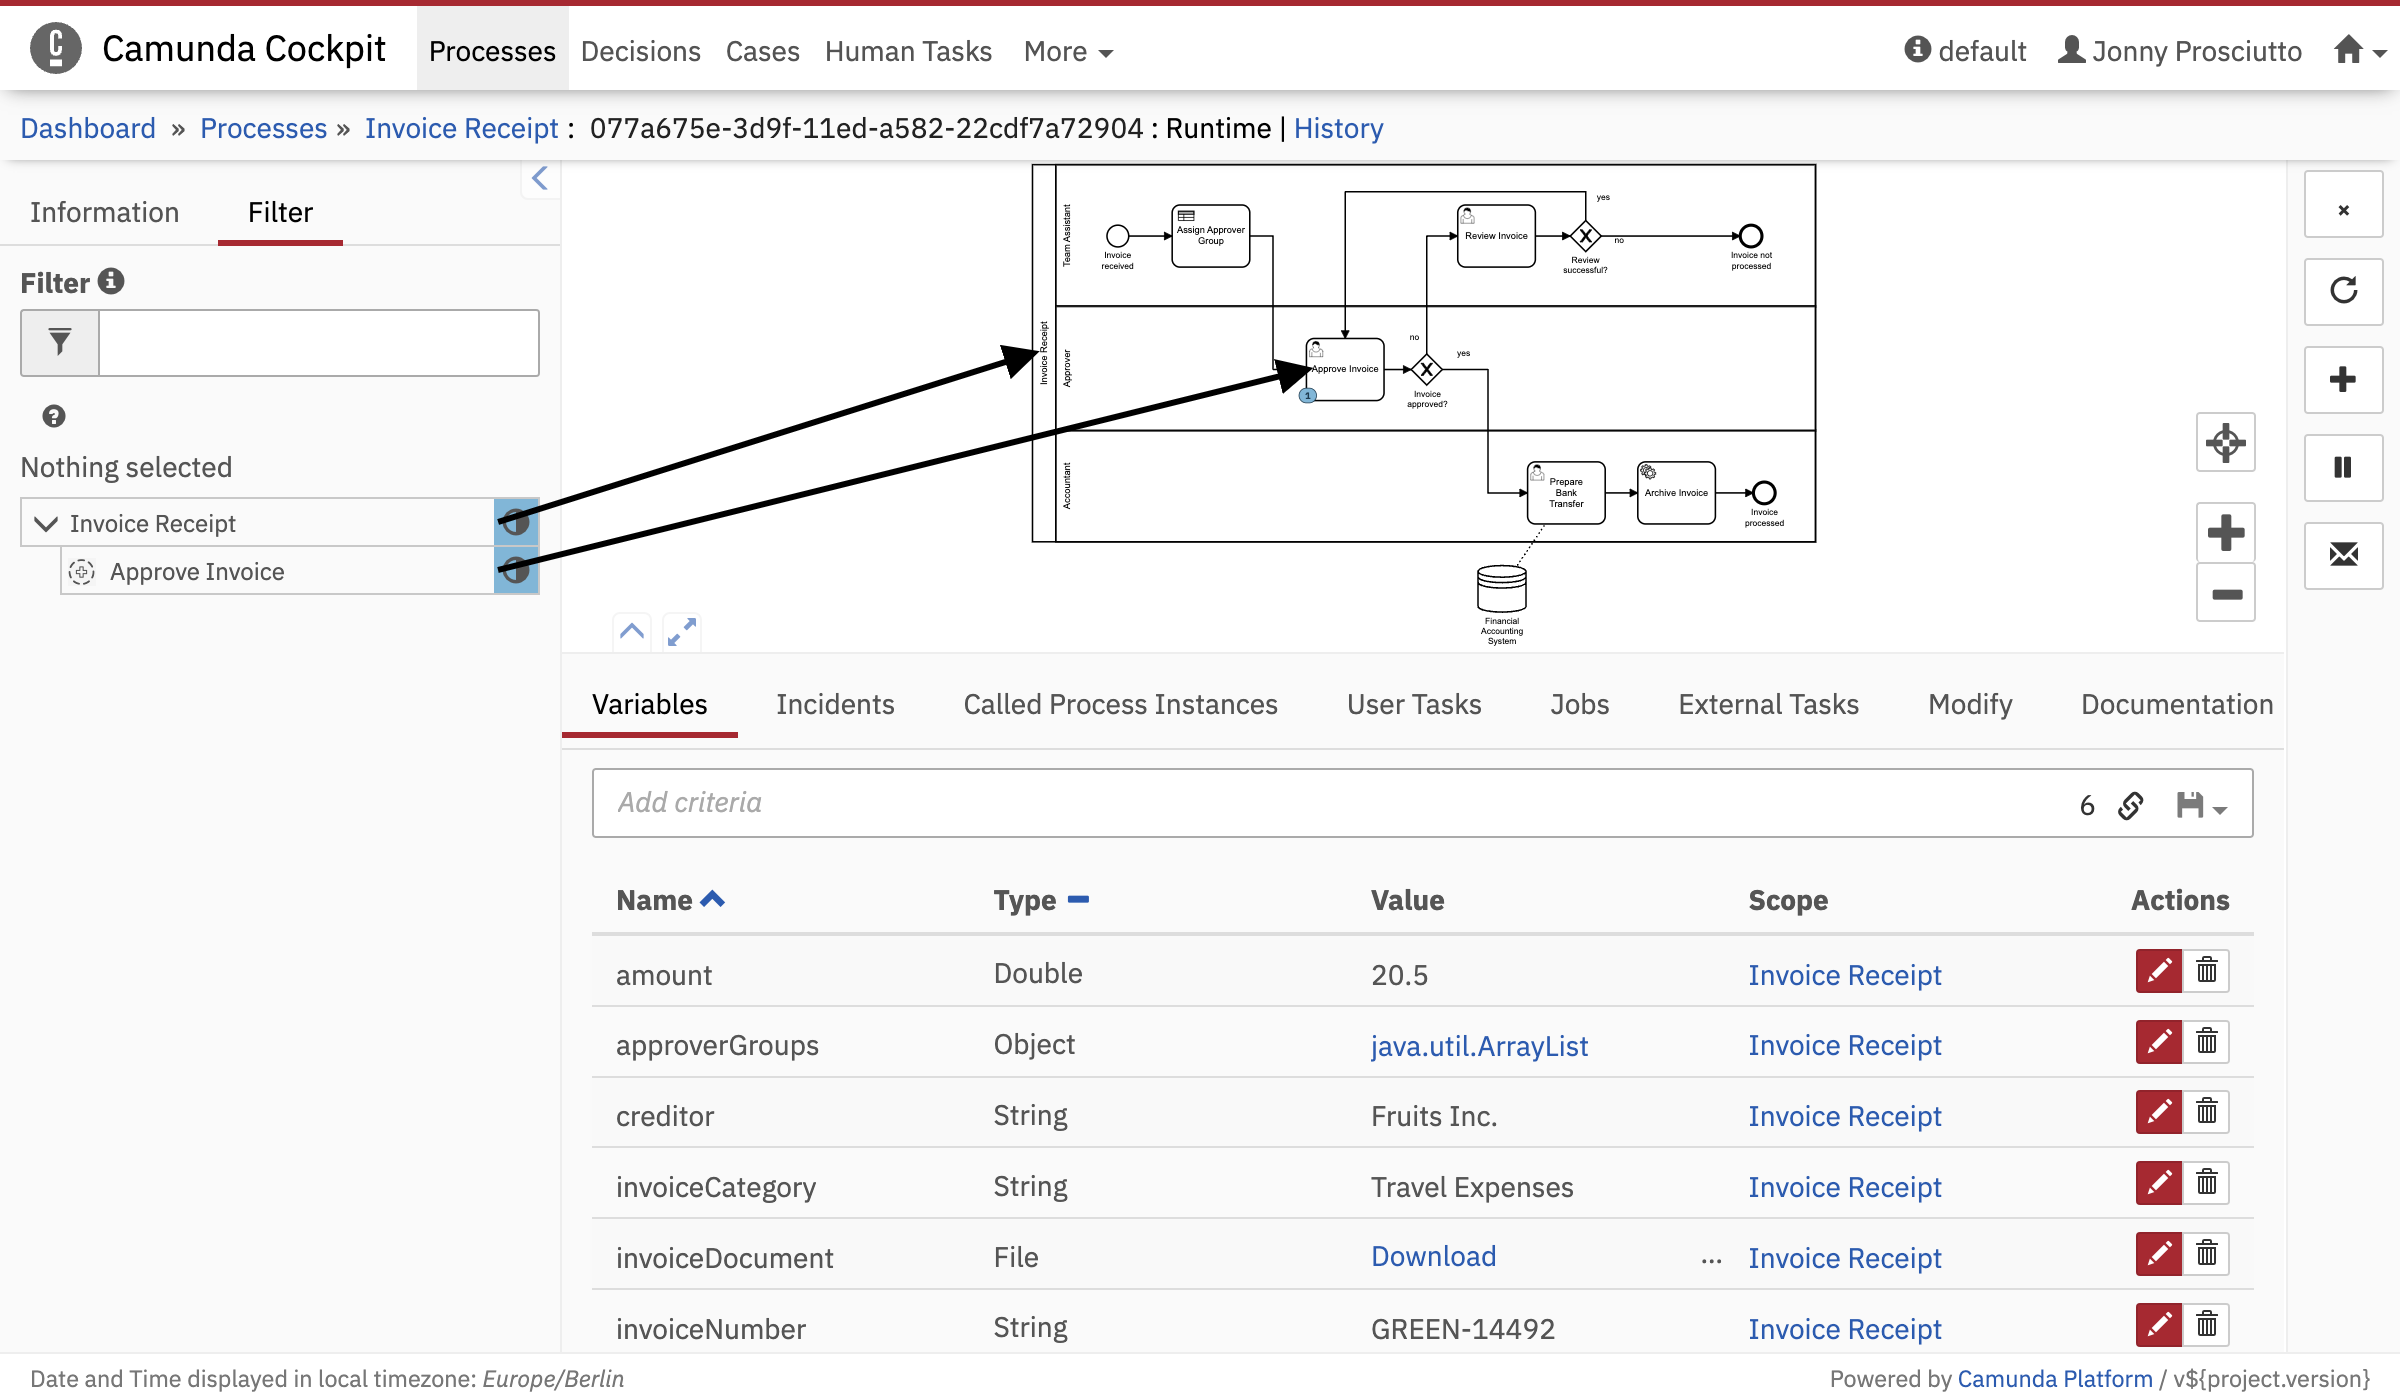Open java.util.ArrayList value link
This screenshot has width=2400, height=1400.
coord(1479,1046)
